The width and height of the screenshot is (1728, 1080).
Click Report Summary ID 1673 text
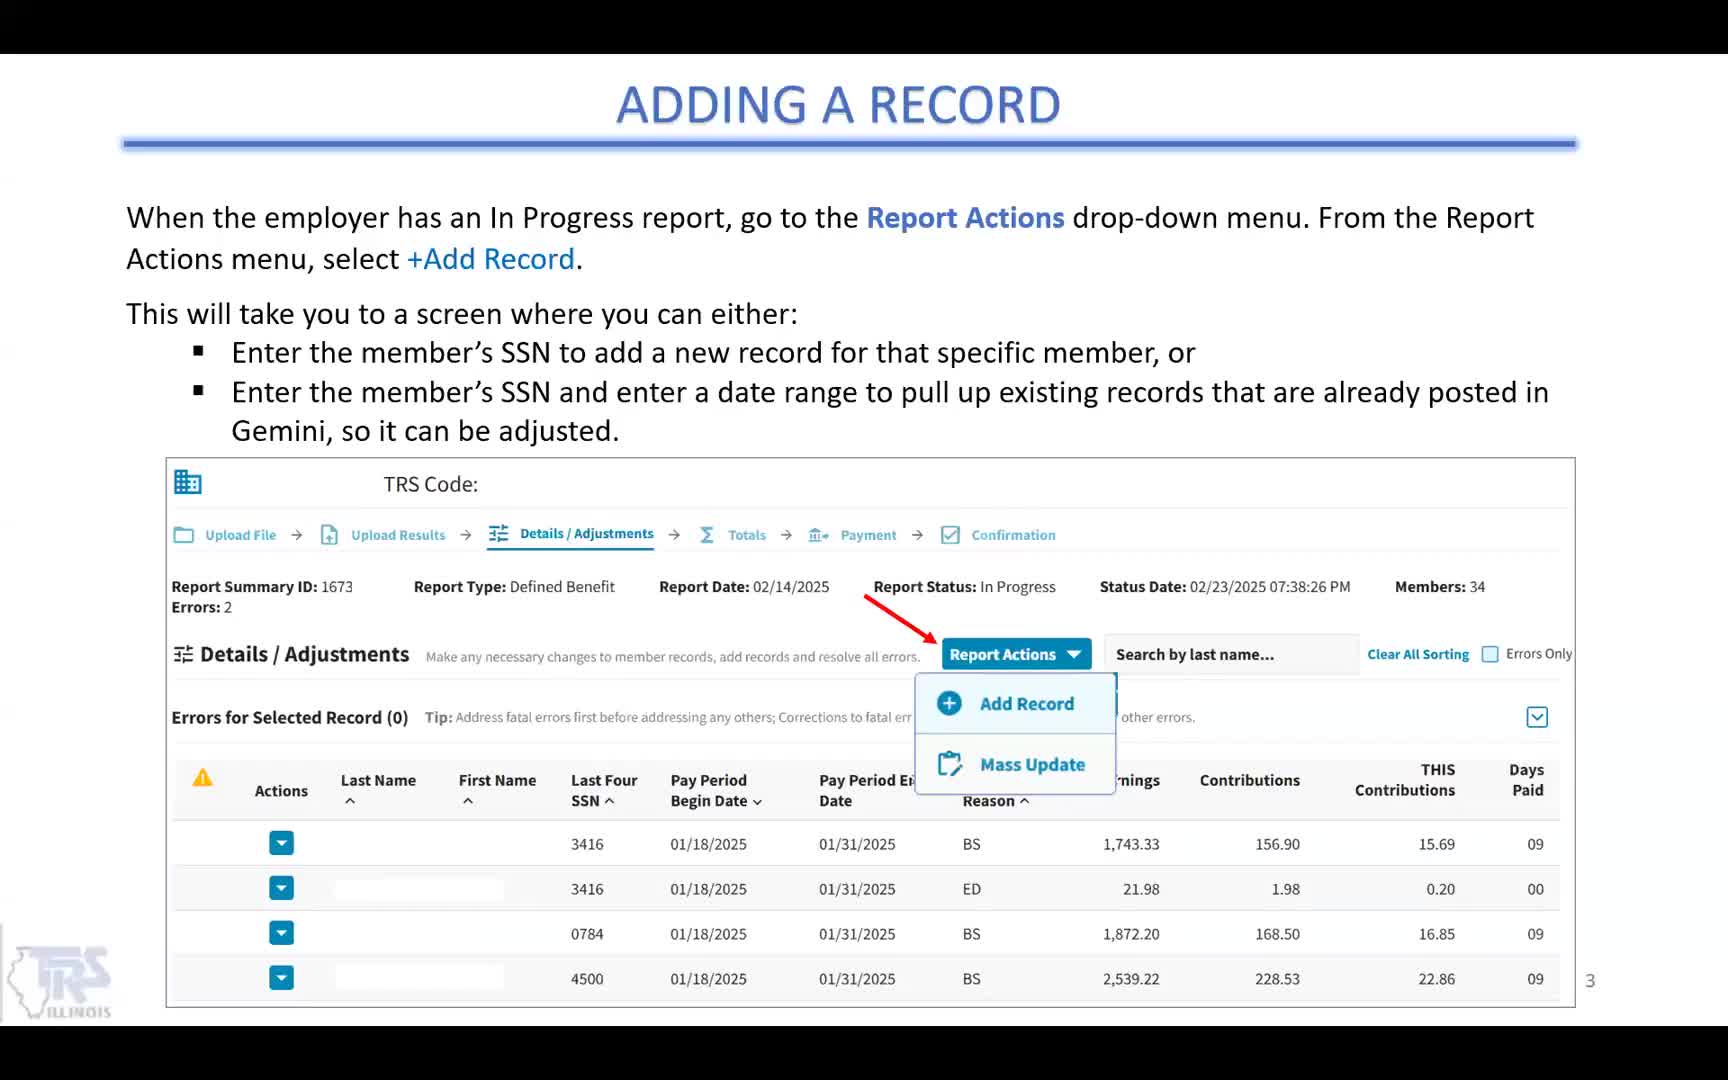tap(262, 587)
